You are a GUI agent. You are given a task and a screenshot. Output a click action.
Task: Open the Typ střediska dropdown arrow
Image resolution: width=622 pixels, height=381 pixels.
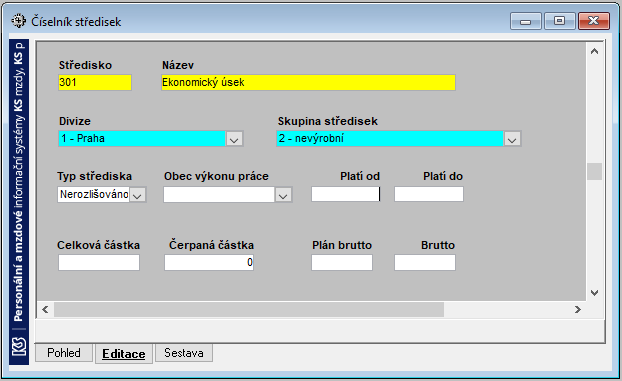(137, 195)
